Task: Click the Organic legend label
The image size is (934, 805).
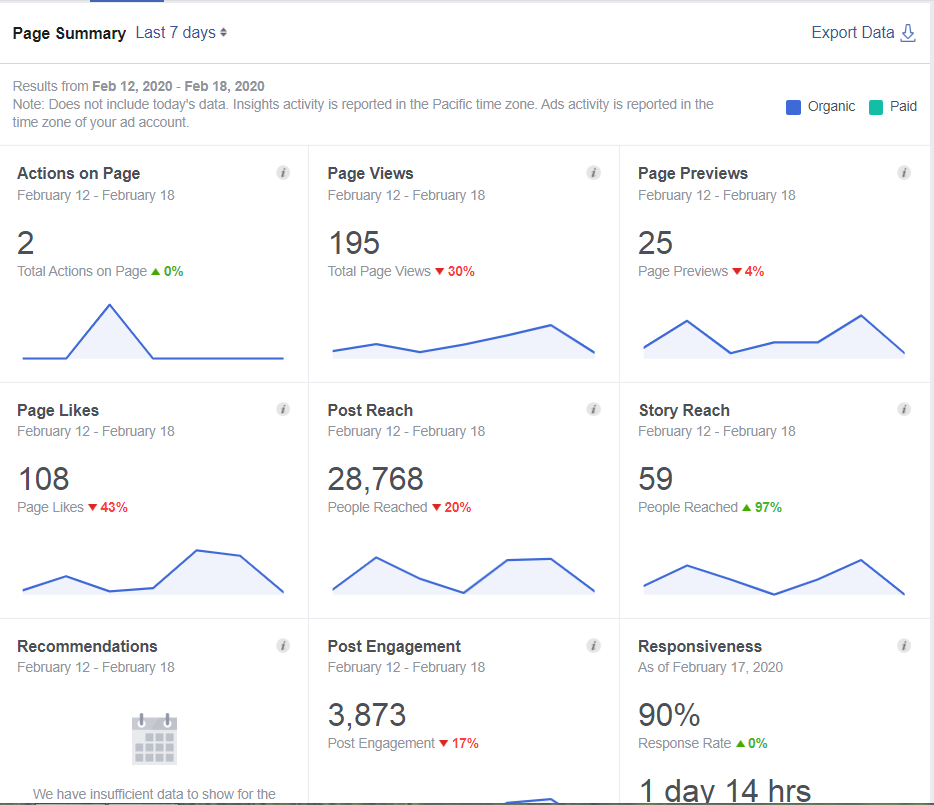Action: (x=831, y=107)
